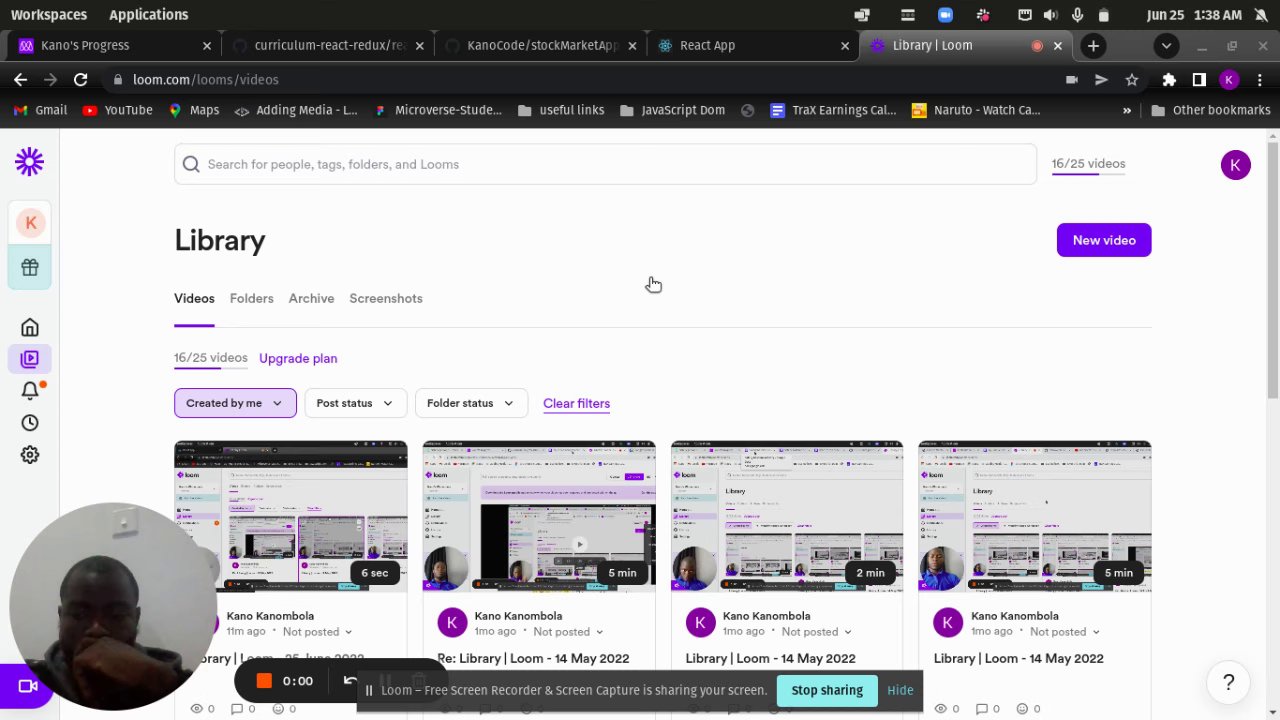Open the history clock icon in sidebar
Viewport: 1280px width, 720px height.
click(x=30, y=423)
